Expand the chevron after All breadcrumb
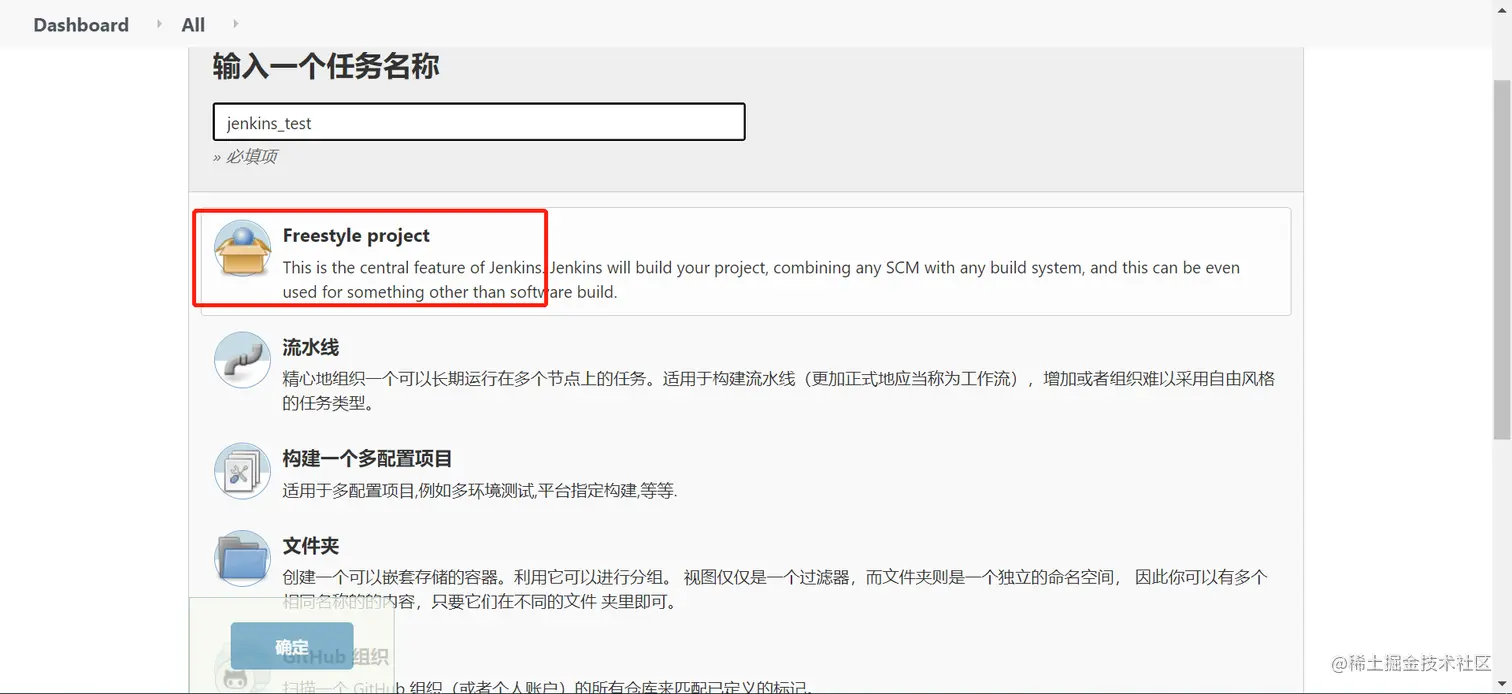 click(236, 24)
